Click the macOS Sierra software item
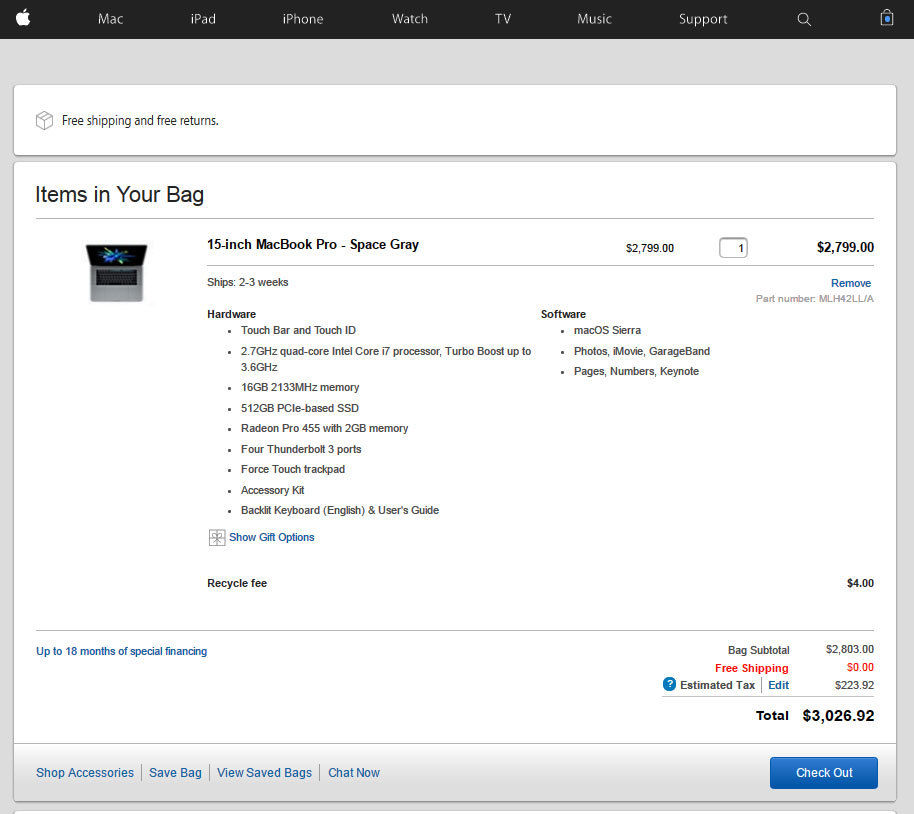This screenshot has width=914, height=814. (607, 330)
